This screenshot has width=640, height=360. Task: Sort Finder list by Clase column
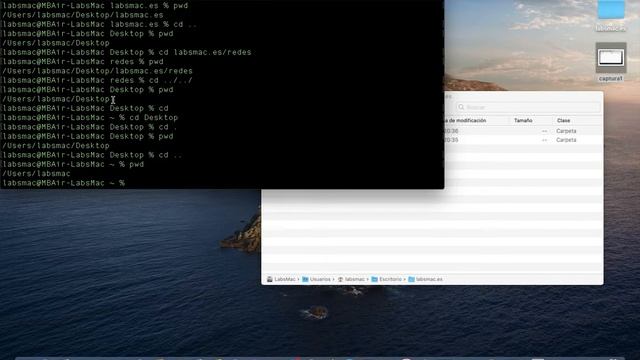563,120
